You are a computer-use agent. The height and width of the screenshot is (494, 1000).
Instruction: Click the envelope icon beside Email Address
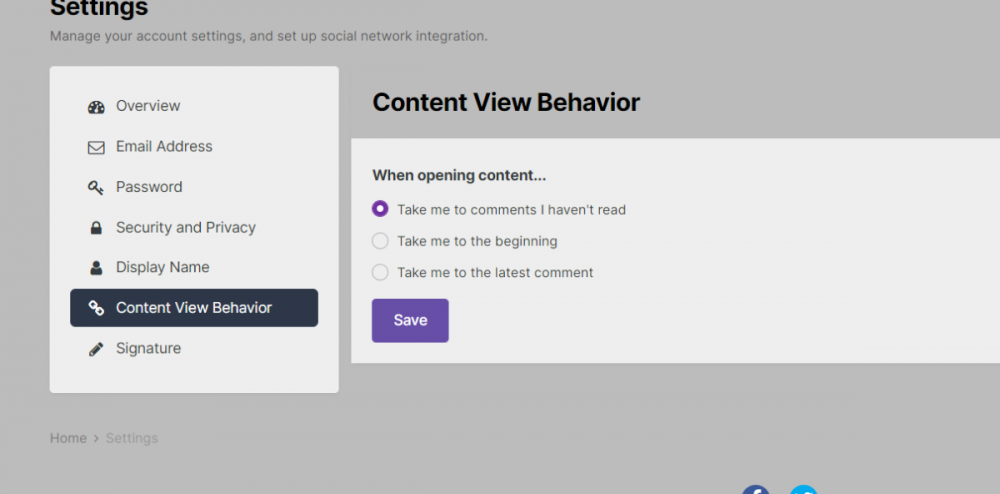click(96, 147)
